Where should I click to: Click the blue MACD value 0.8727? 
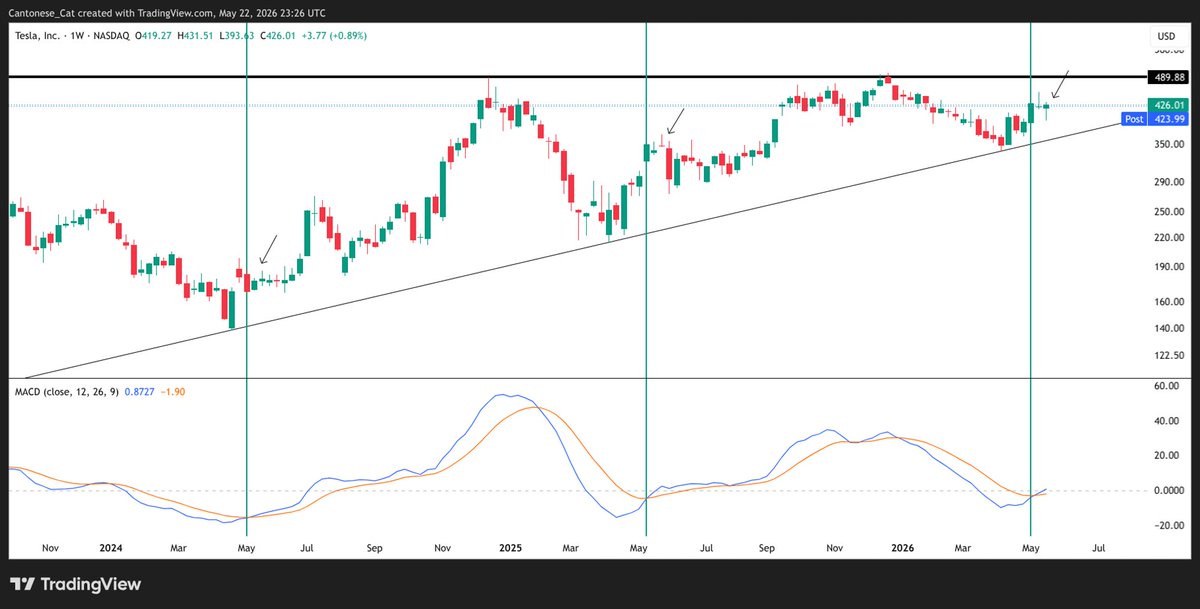pos(140,391)
